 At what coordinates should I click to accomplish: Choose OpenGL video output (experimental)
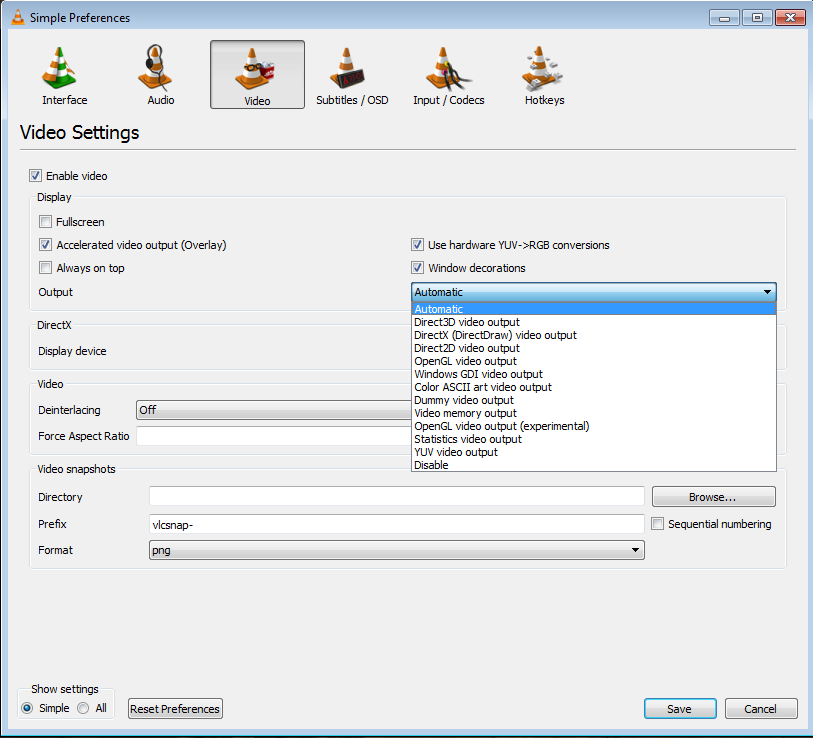coord(594,426)
